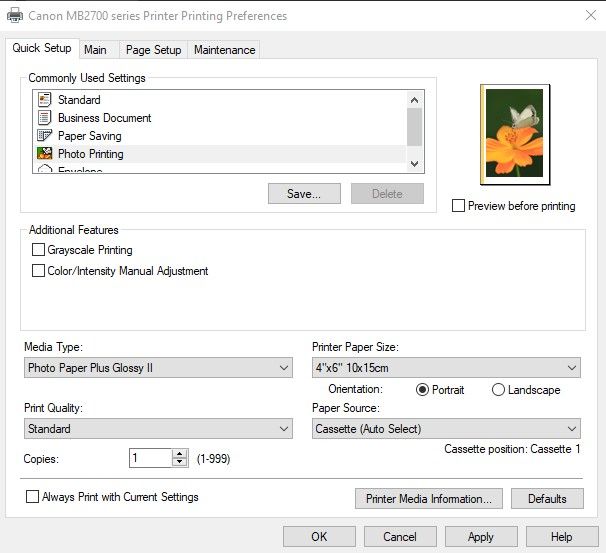Select the Paper Saving setting
The width and height of the screenshot is (606, 553).
(x=220, y=136)
